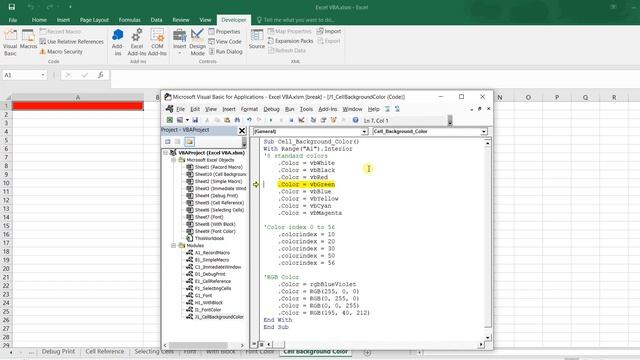Toggle Design Mode in Controls ribbon group
This screenshot has height=360, width=640.
pyautogui.click(x=198, y=42)
